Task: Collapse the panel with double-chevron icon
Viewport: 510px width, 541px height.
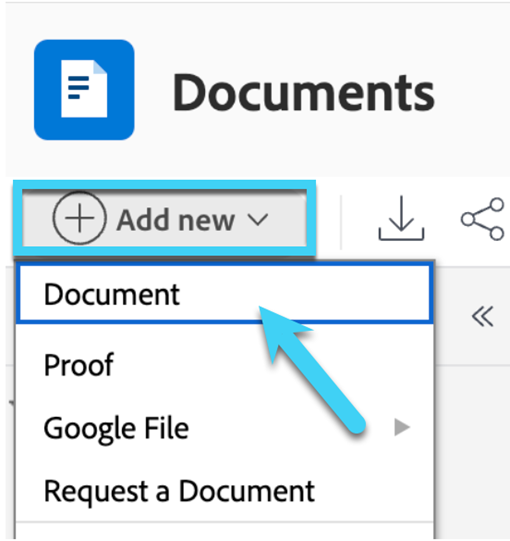Action: (483, 316)
